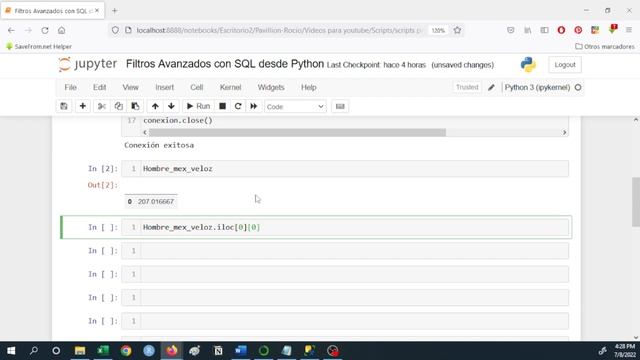Move selected cell down arrow
This screenshot has width=640, height=360.
click(x=171, y=107)
